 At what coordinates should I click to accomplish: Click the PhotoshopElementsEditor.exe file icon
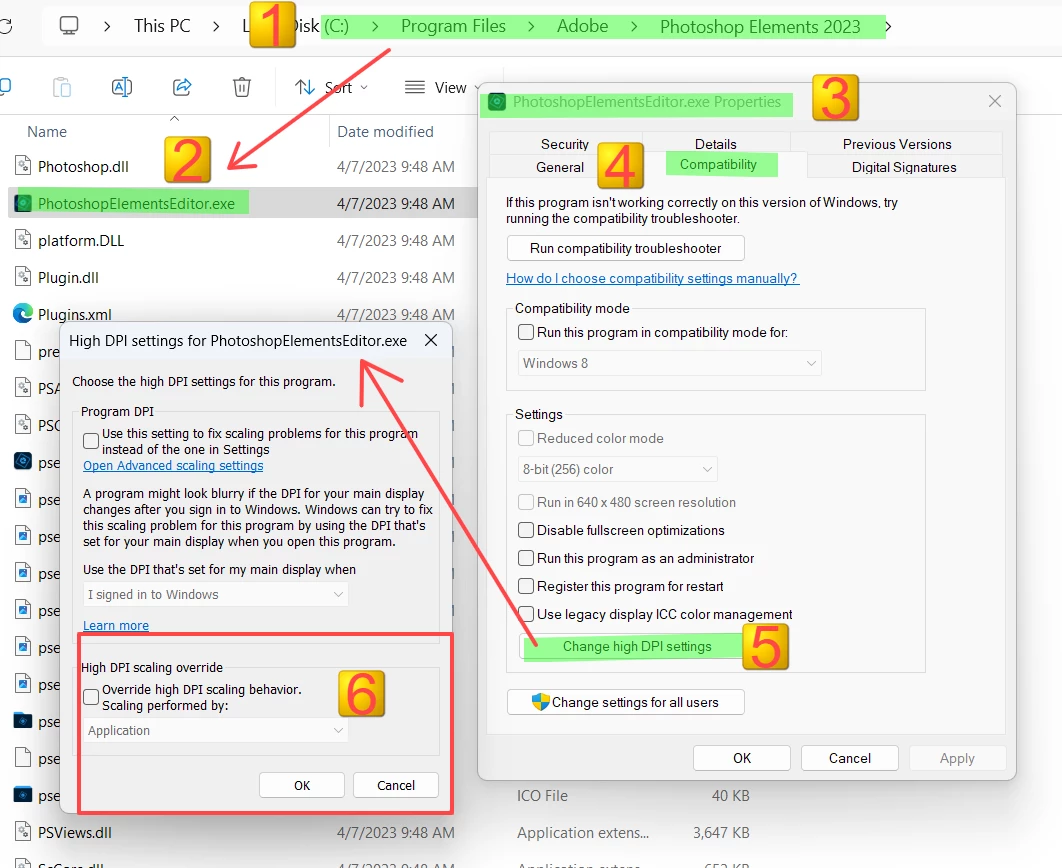tap(23, 203)
